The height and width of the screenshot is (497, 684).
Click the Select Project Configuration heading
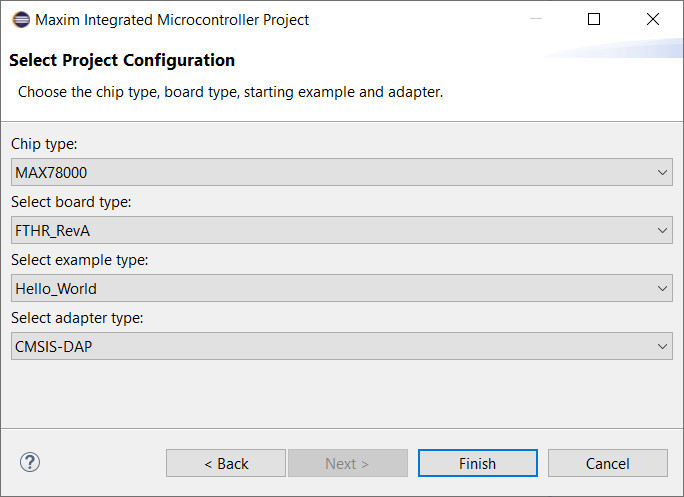(x=122, y=60)
